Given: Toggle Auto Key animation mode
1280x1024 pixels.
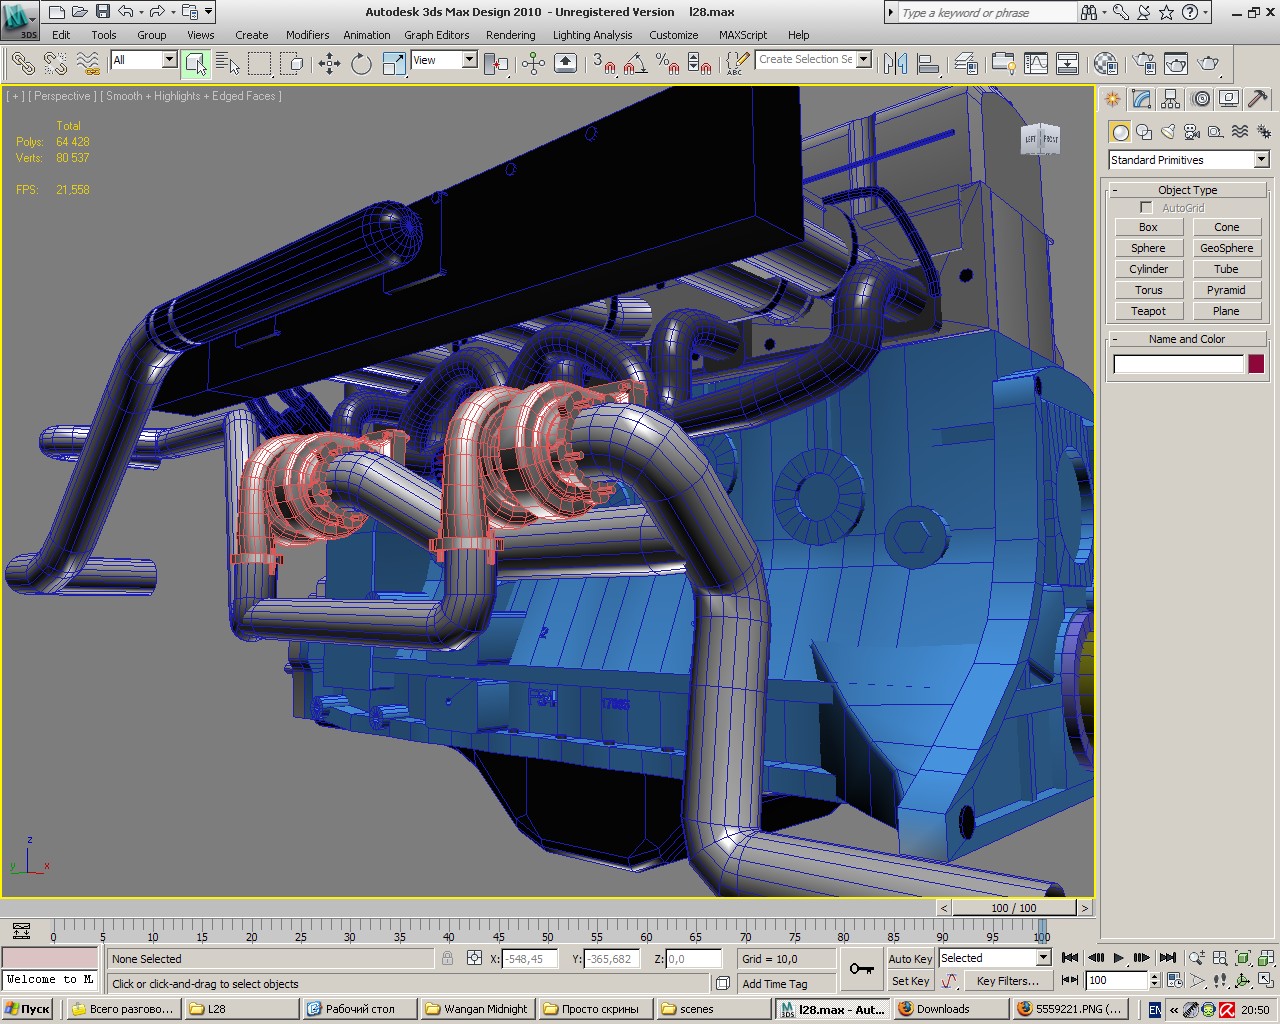Looking at the screenshot, I should tap(910, 958).
